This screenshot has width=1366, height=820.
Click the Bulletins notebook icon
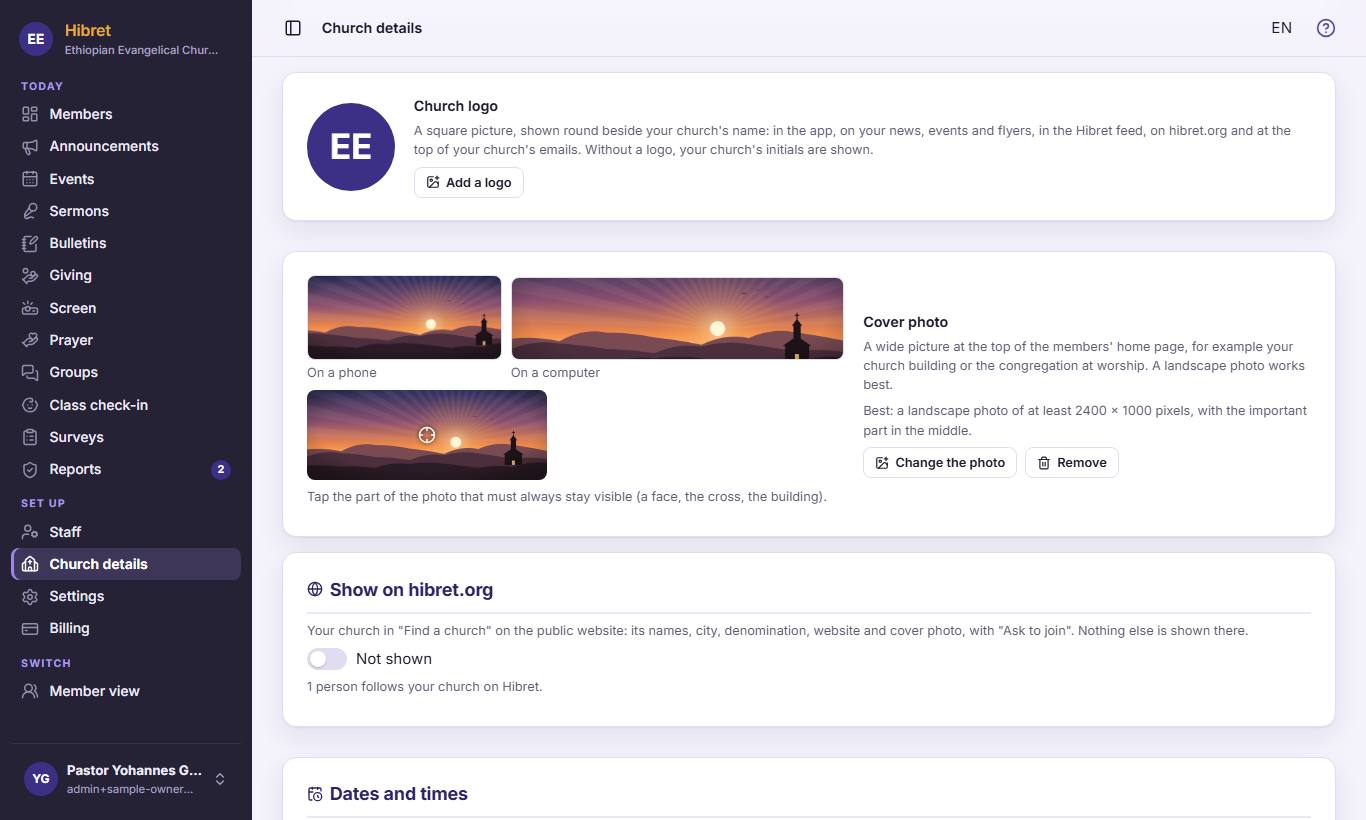(30, 243)
